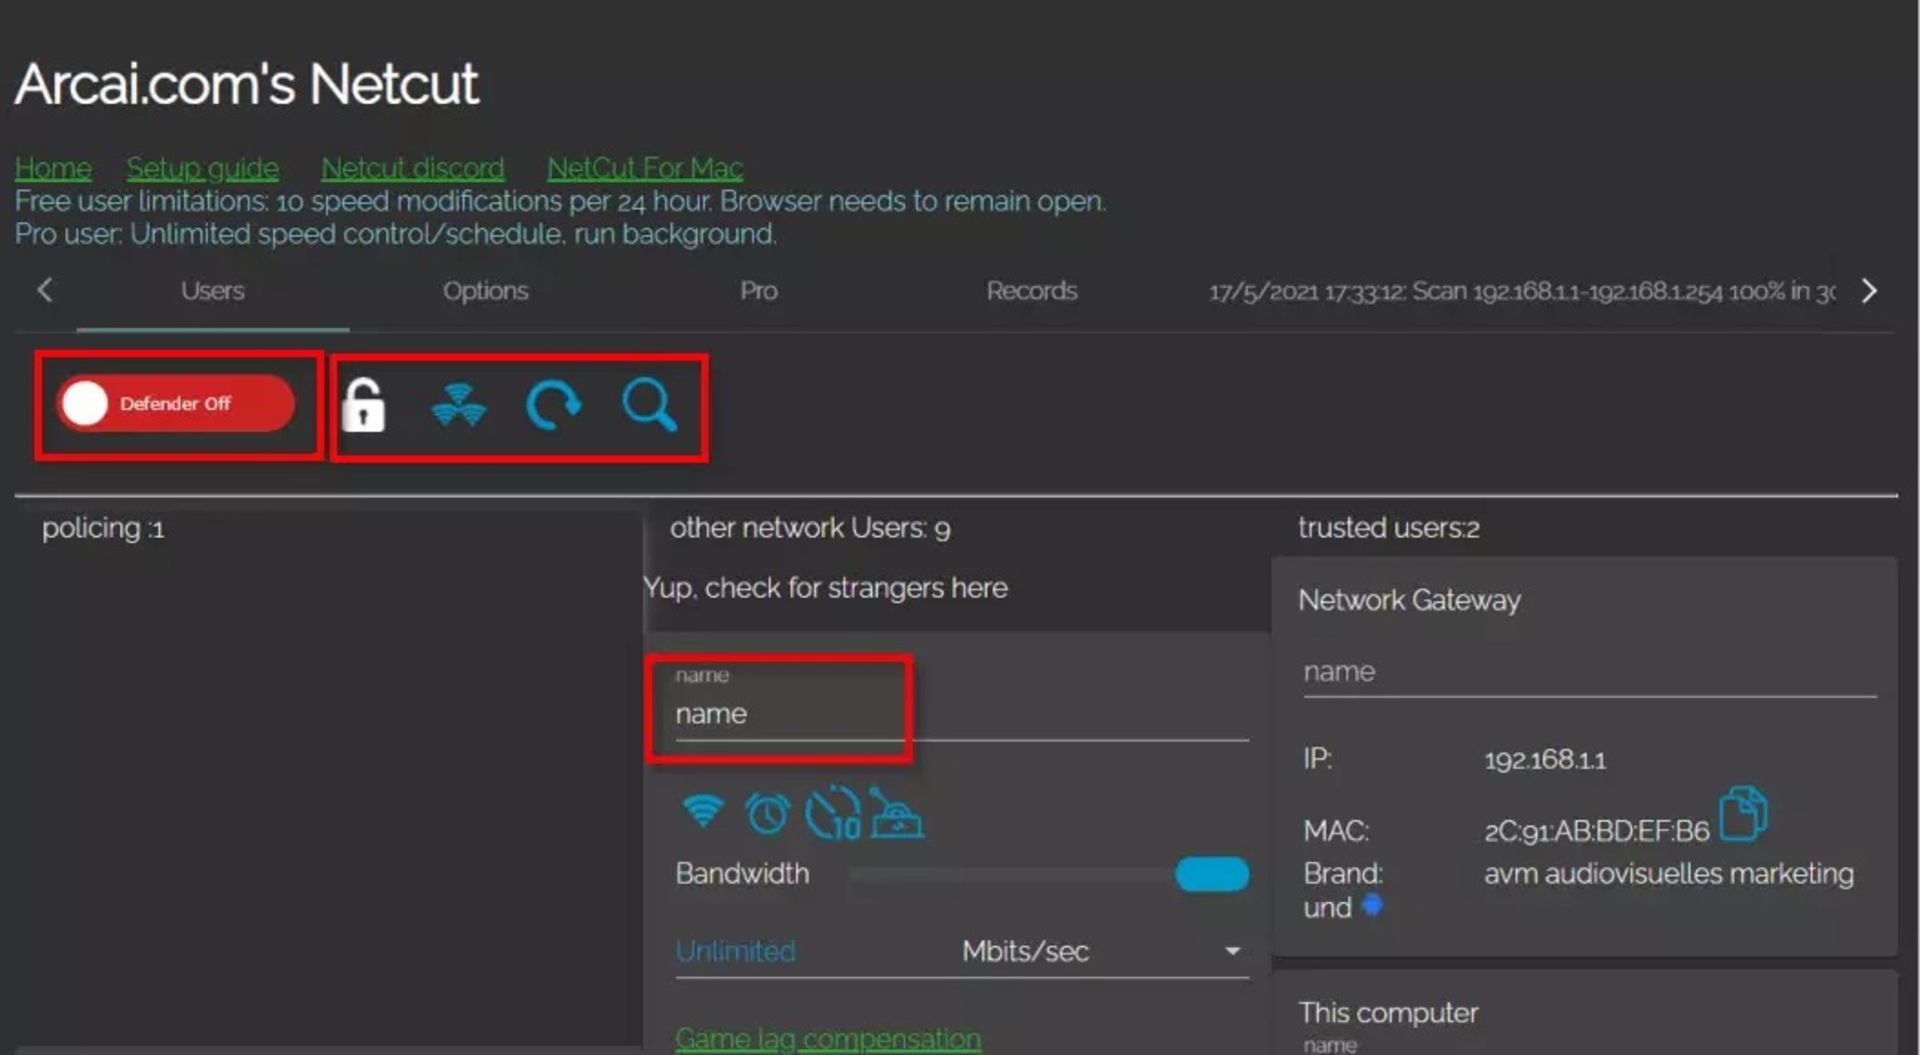The height and width of the screenshot is (1055, 1920).
Task: Open the alarm clock schedule icon
Action: click(767, 813)
